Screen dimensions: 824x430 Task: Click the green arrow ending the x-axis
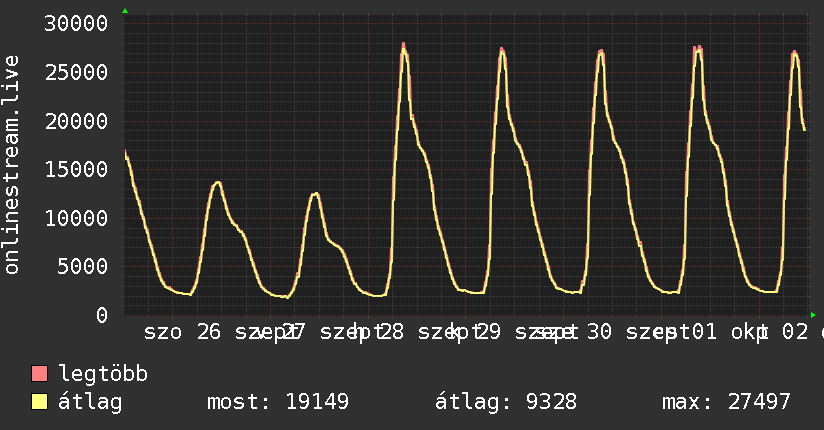[x=813, y=315]
